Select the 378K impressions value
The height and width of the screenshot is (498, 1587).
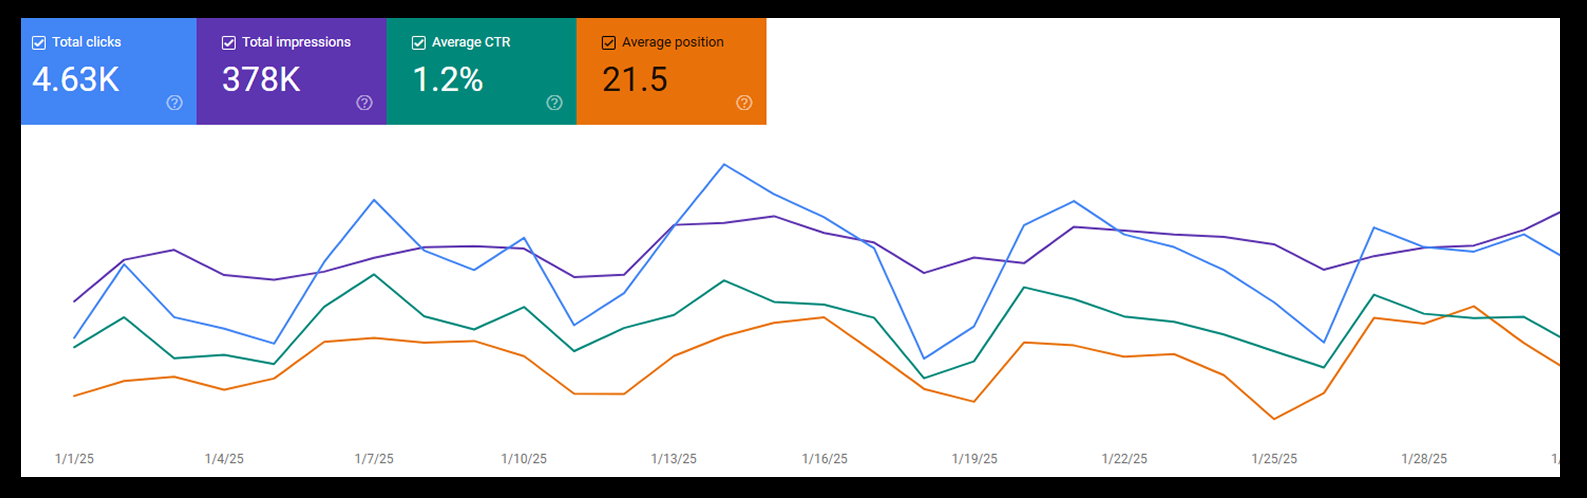261,80
